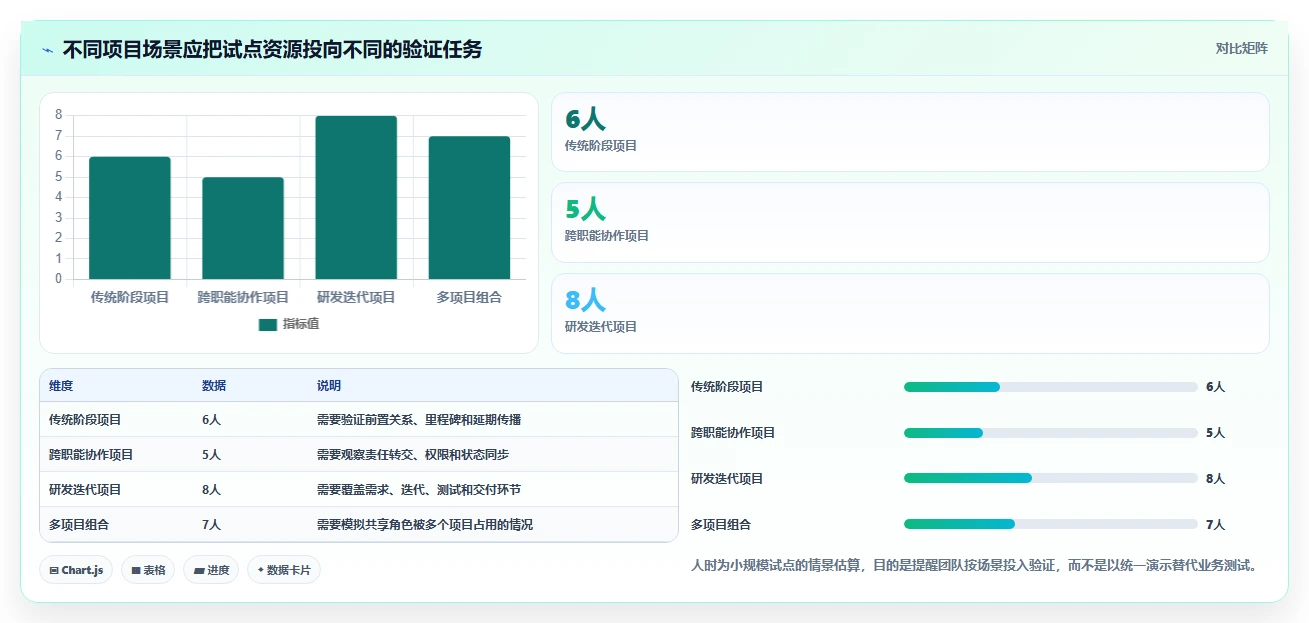This screenshot has width=1309, height=623.
Task: Click the 传统阶段项目 progress bar
Action: tap(1050, 387)
